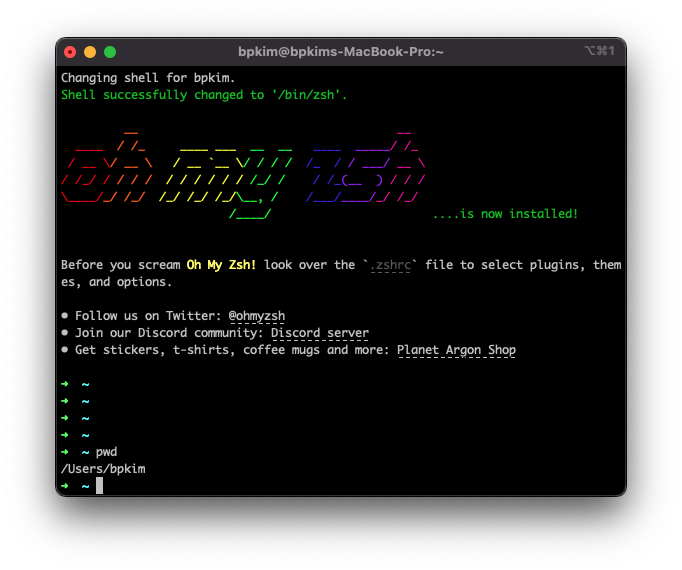Click the .zshrc file link
Screen dimensions: 682x570
[x=391, y=265]
